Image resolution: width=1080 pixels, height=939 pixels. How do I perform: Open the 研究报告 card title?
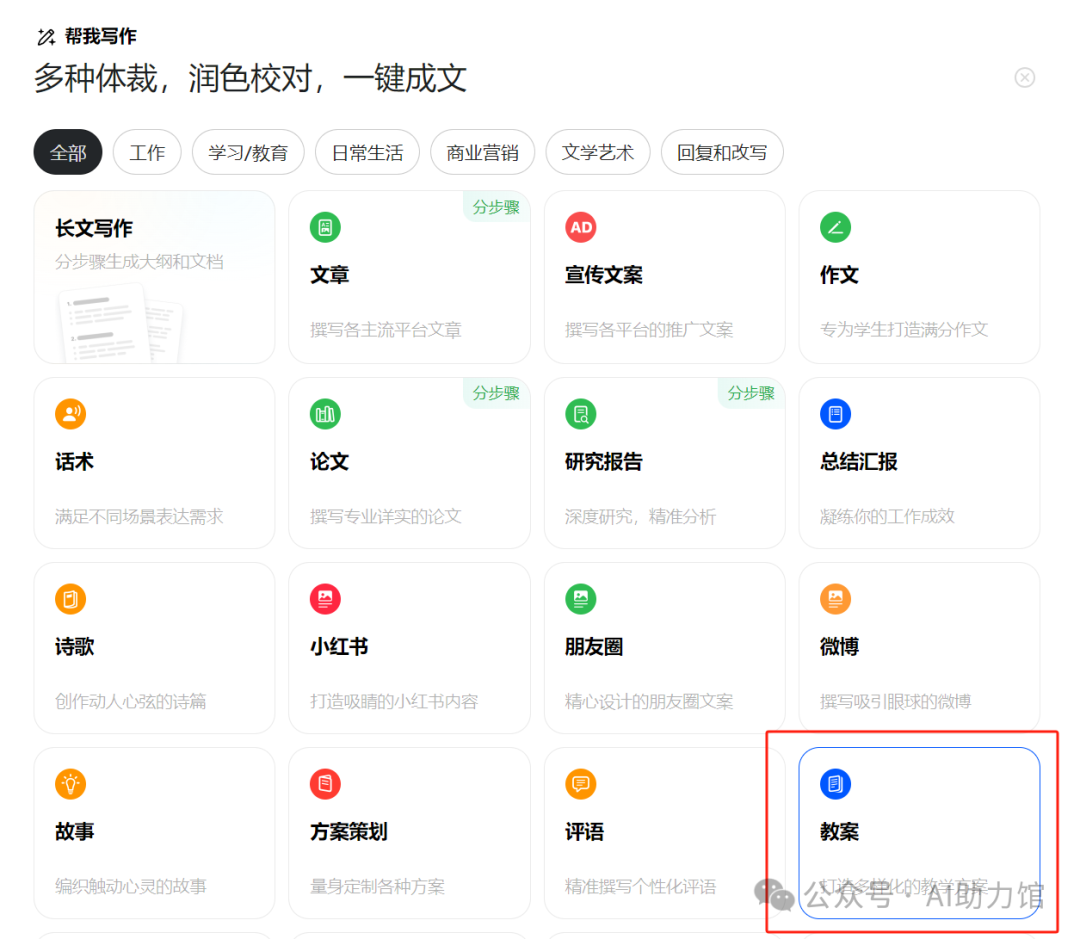click(603, 462)
